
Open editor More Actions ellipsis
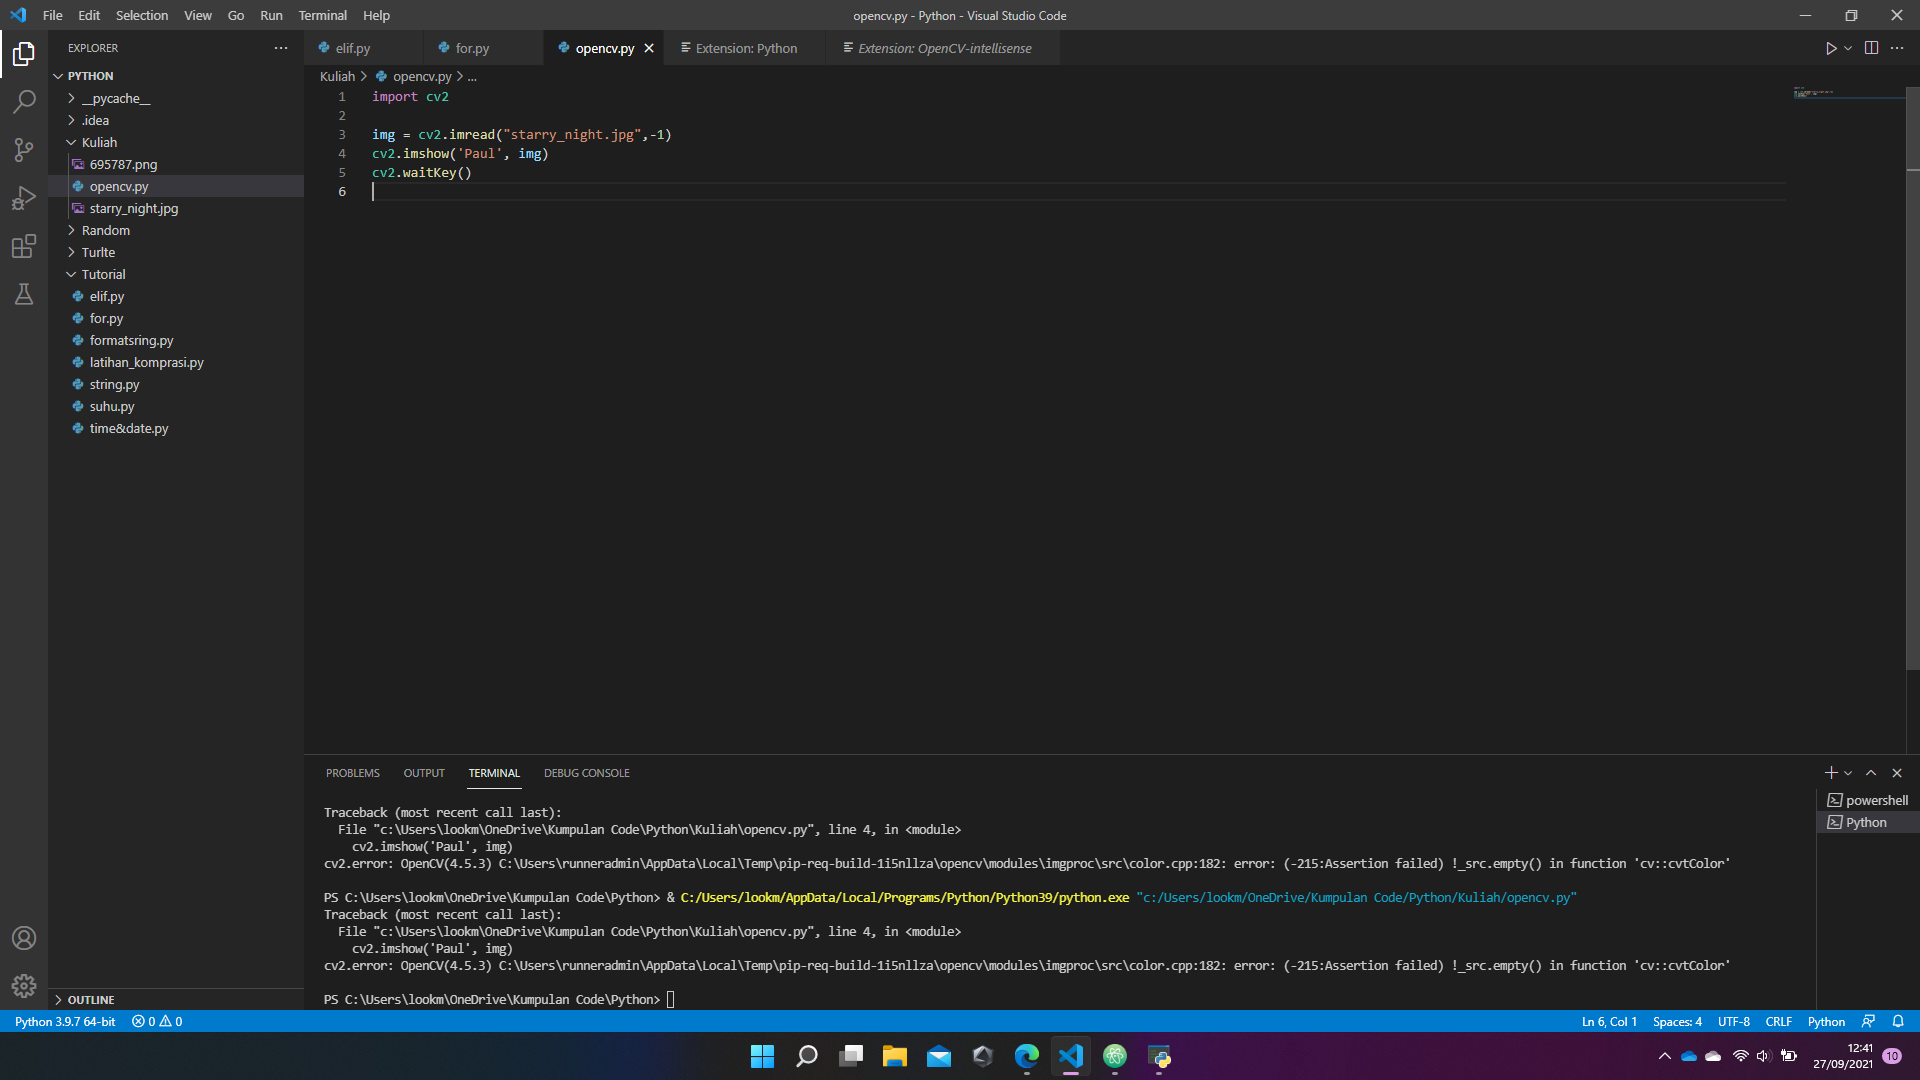pyautogui.click(x=1897, y=48)
